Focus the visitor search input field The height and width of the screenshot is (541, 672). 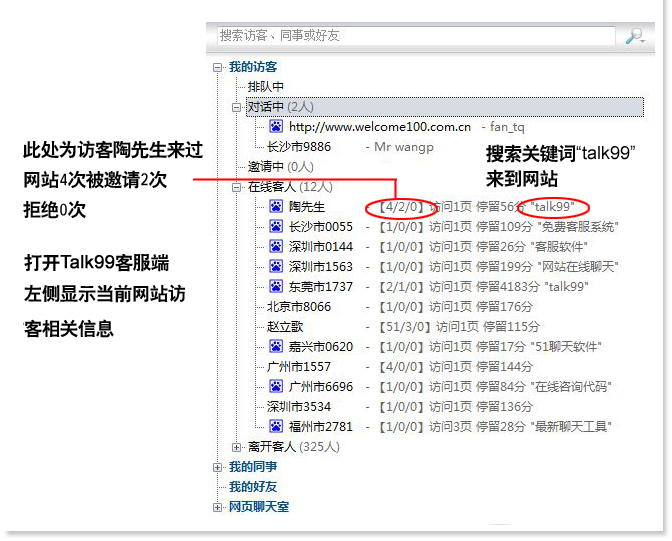point(416,36)
